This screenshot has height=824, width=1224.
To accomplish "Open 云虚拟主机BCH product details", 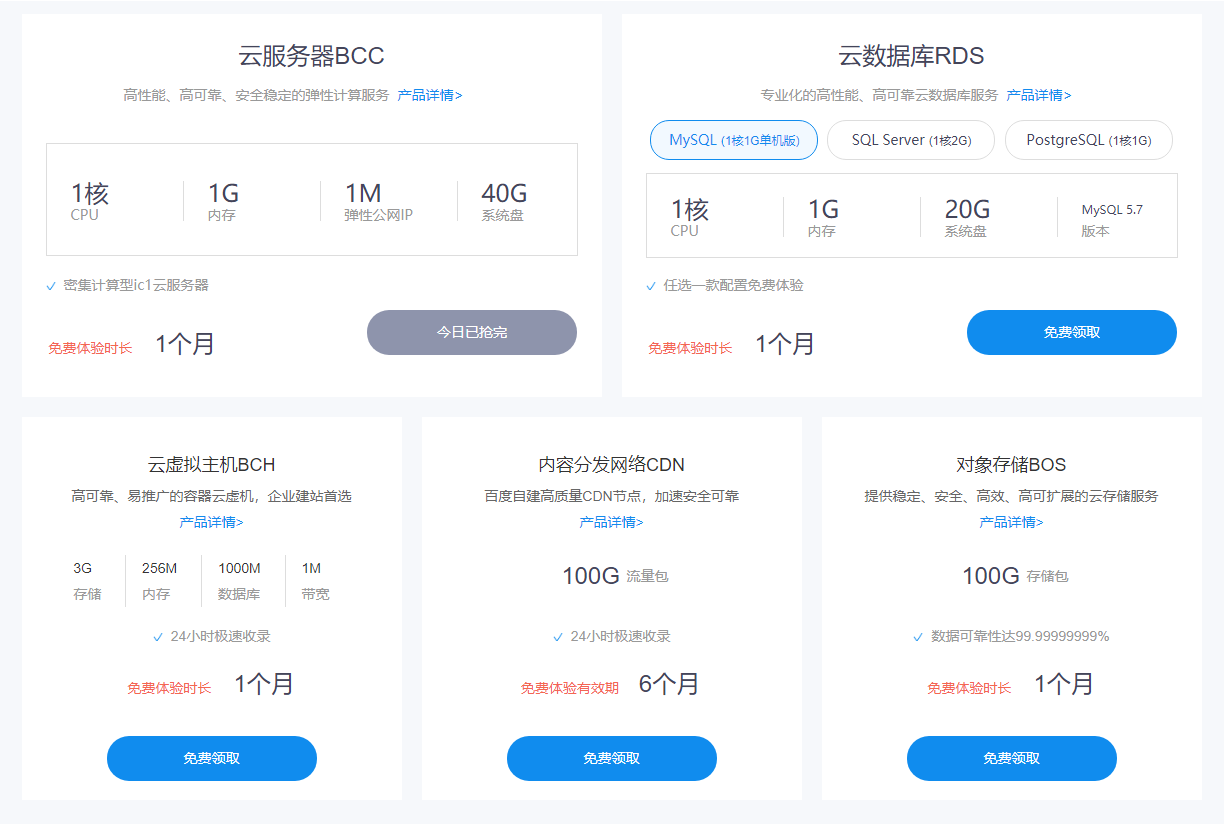I will point(211,521).
